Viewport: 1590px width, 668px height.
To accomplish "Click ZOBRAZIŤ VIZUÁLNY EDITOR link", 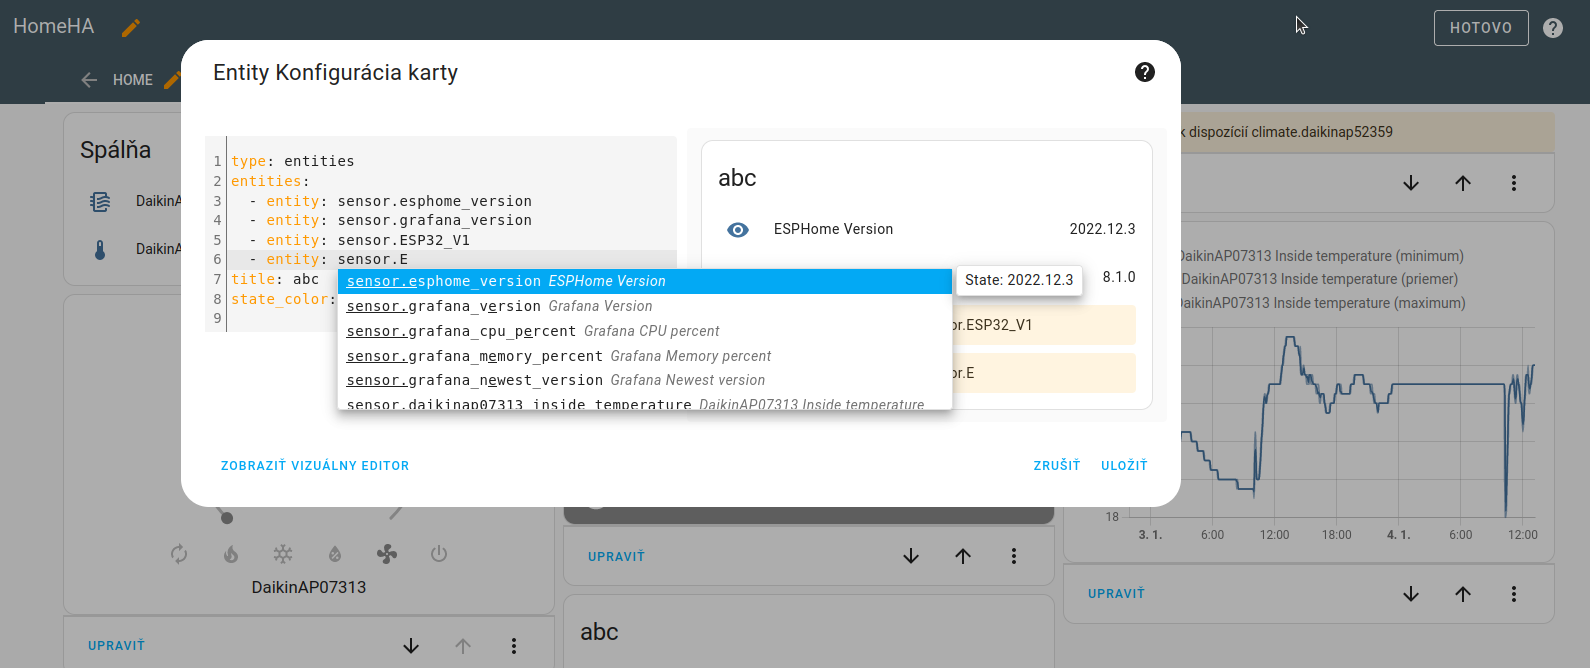I will point(315,466).
